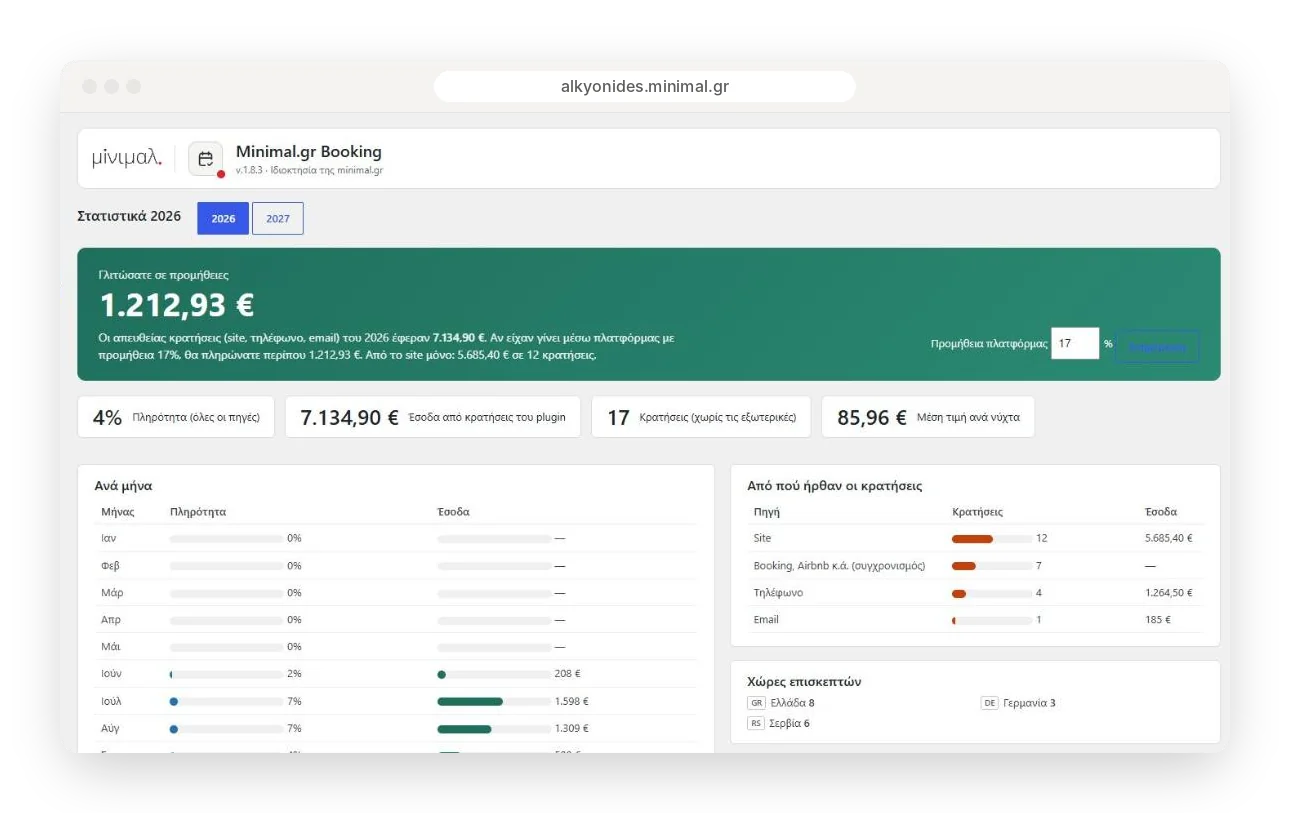
Task: Click the alkyonides.minimal.gr address bar
Action: 645,86
